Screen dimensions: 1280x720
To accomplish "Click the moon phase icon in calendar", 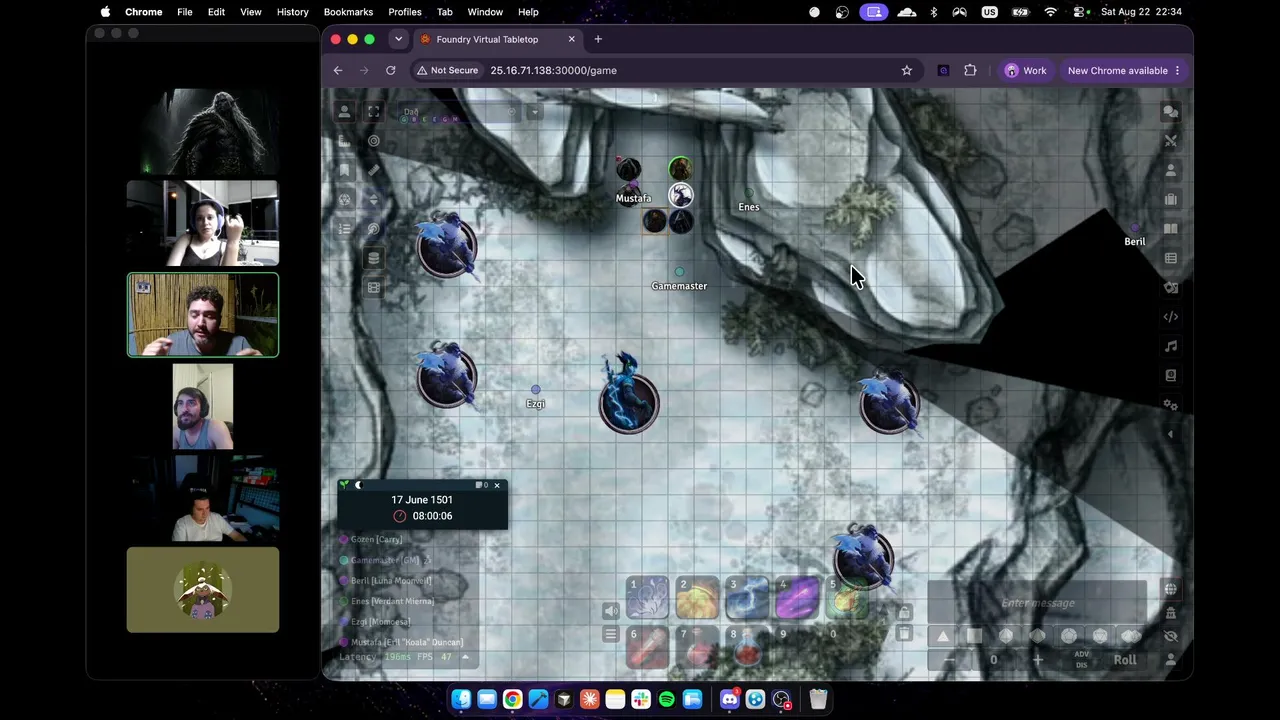I will (358, 486).
